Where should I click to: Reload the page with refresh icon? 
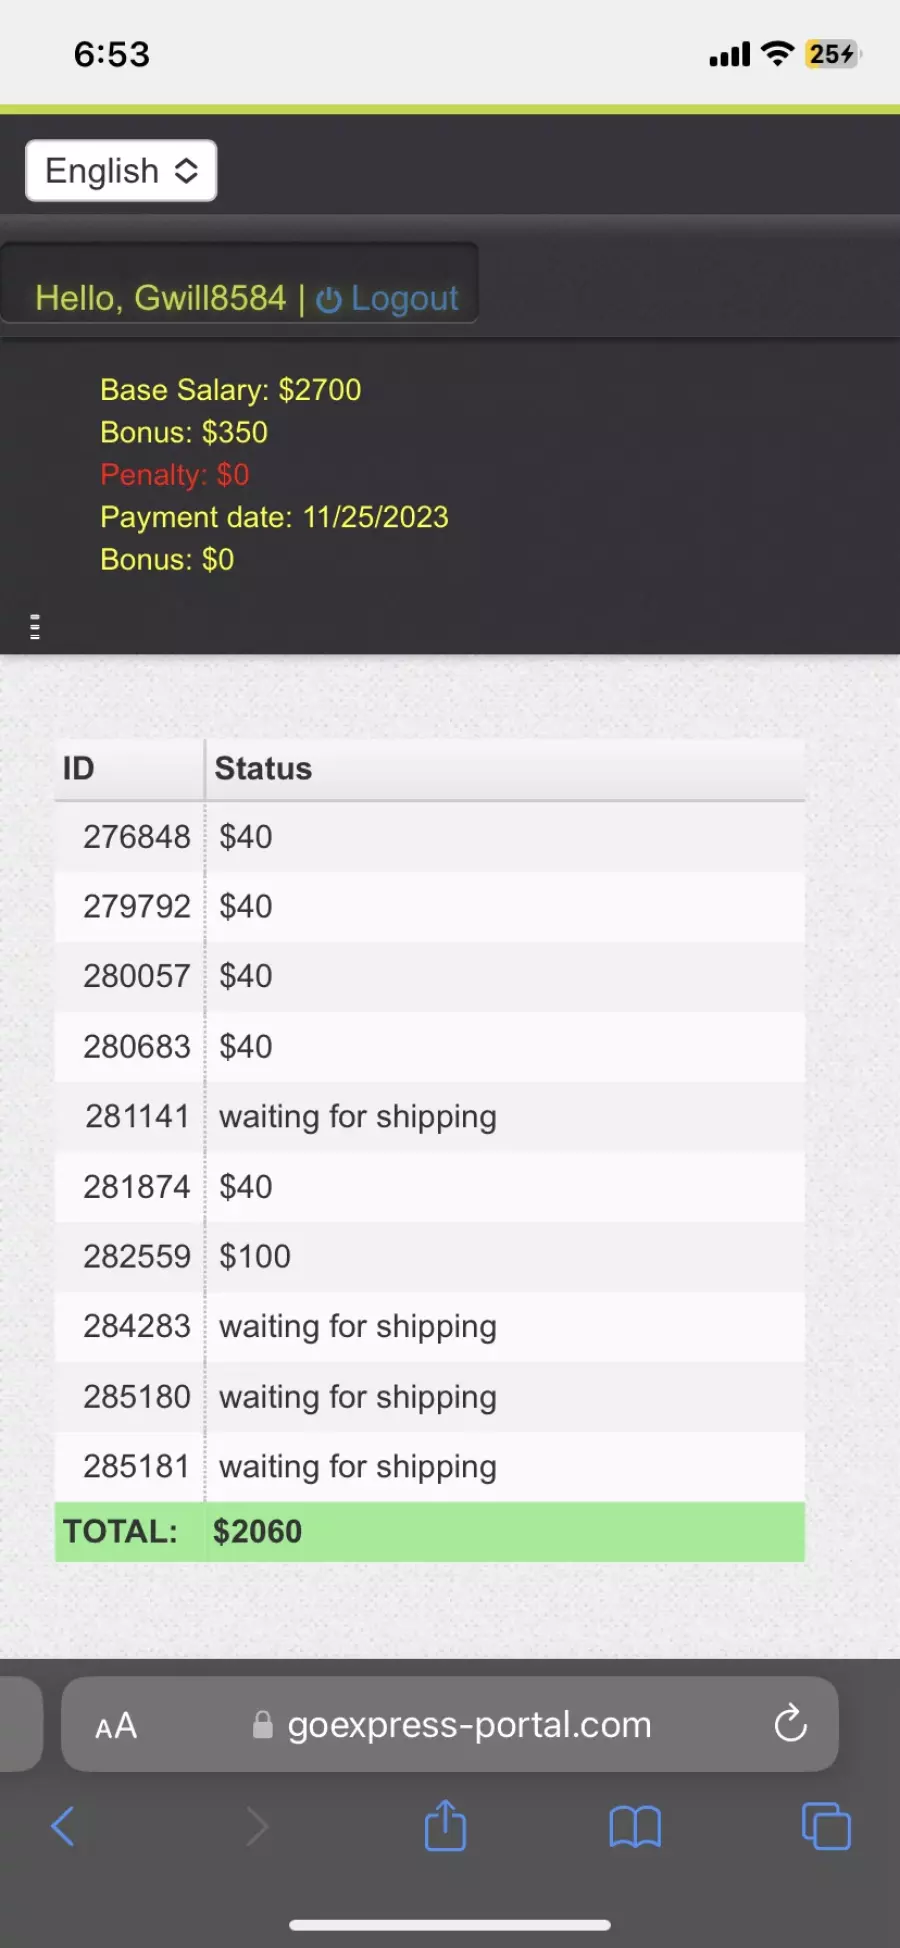[x=790, y=1723]
